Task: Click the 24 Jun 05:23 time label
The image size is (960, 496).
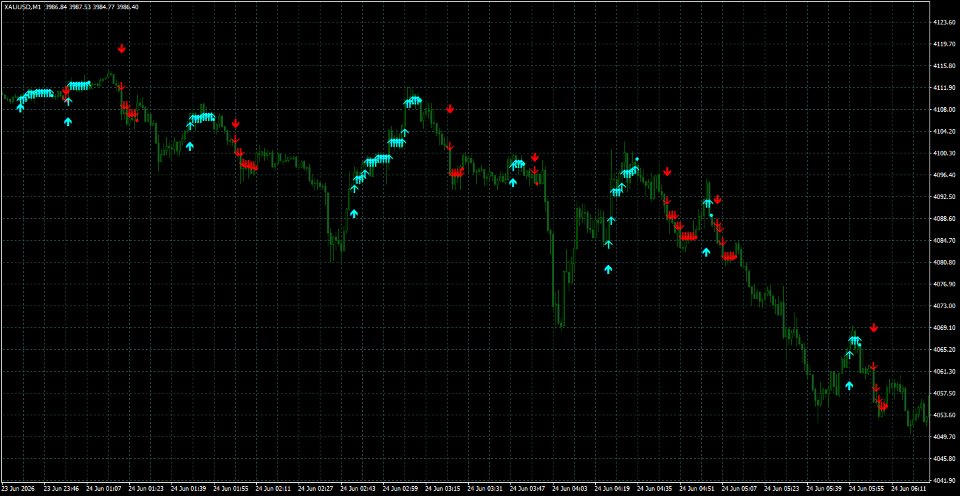Action: click(x=781, y=489)
